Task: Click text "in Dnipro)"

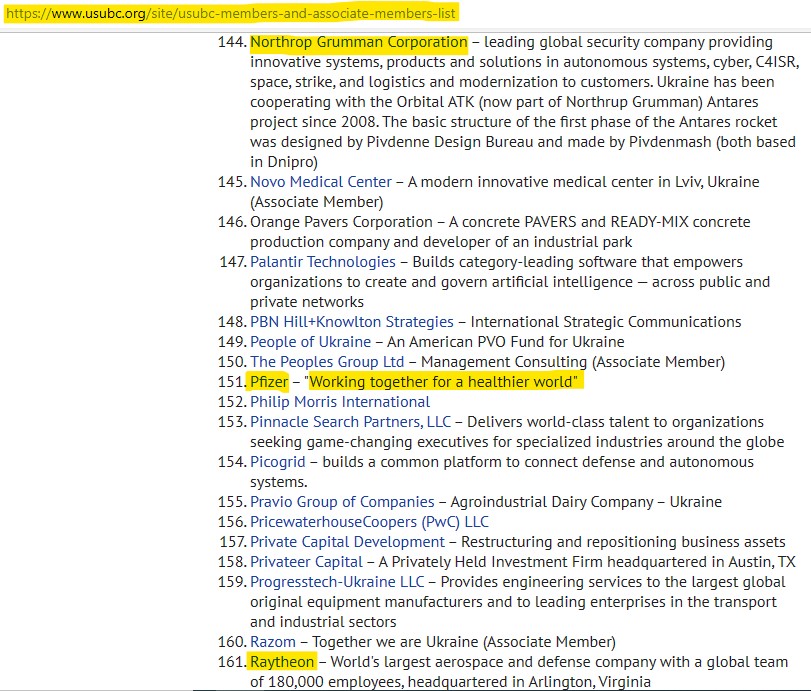Action: pos(283,162)
